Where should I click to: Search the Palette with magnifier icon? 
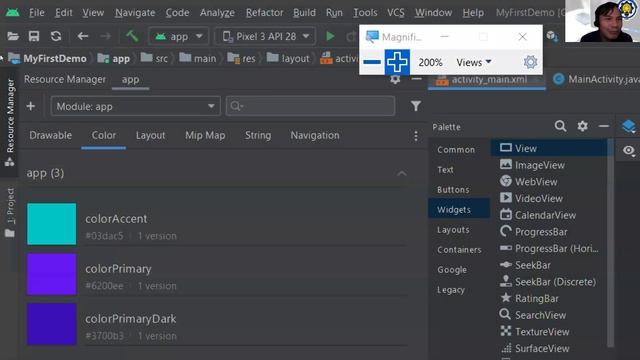560,126
